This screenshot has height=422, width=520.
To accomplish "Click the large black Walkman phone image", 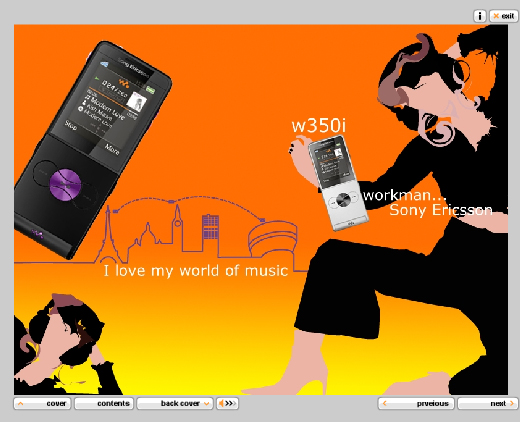I will [x=92, y=150].
